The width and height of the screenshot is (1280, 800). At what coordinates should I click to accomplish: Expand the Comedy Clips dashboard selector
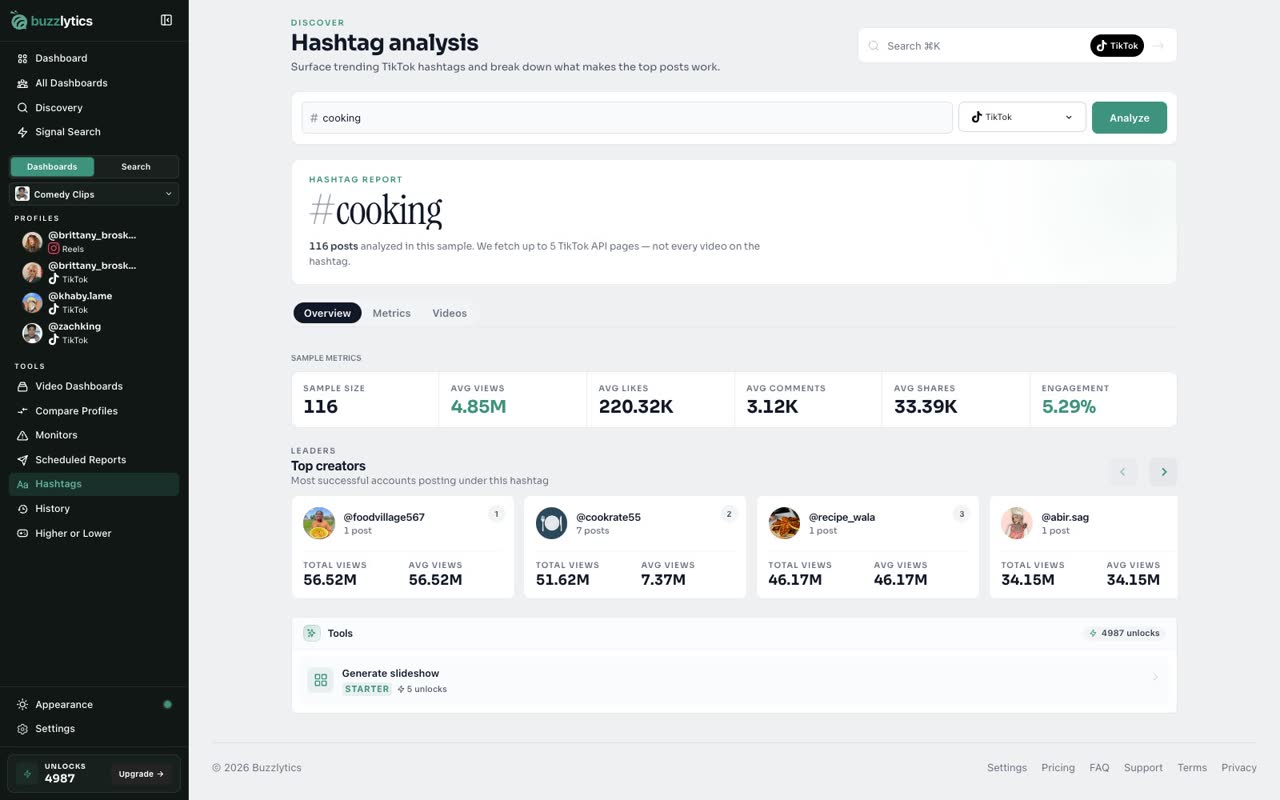pos(94,194)
